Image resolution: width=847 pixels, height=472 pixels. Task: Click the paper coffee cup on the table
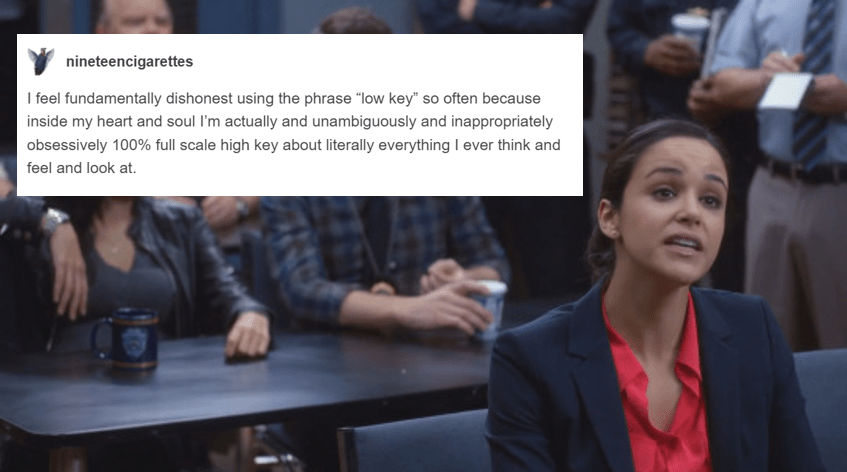(x=488, y=309)
